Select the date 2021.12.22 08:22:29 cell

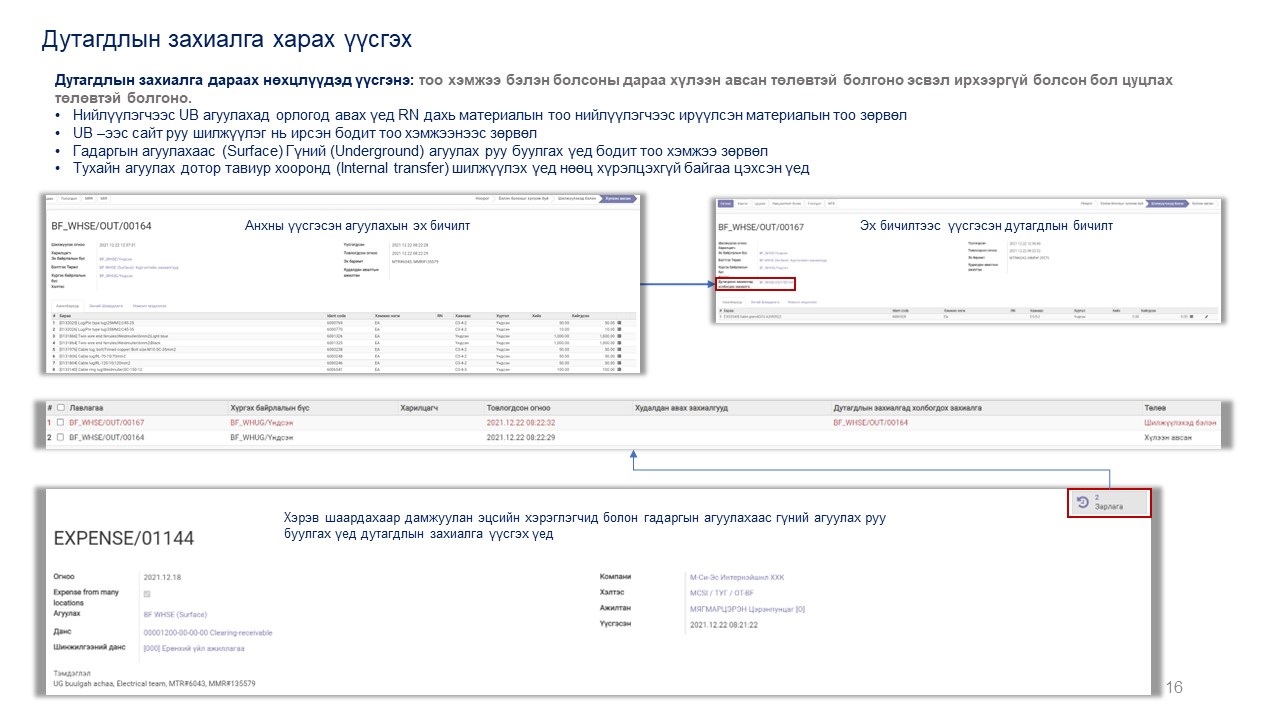(520, 438)
